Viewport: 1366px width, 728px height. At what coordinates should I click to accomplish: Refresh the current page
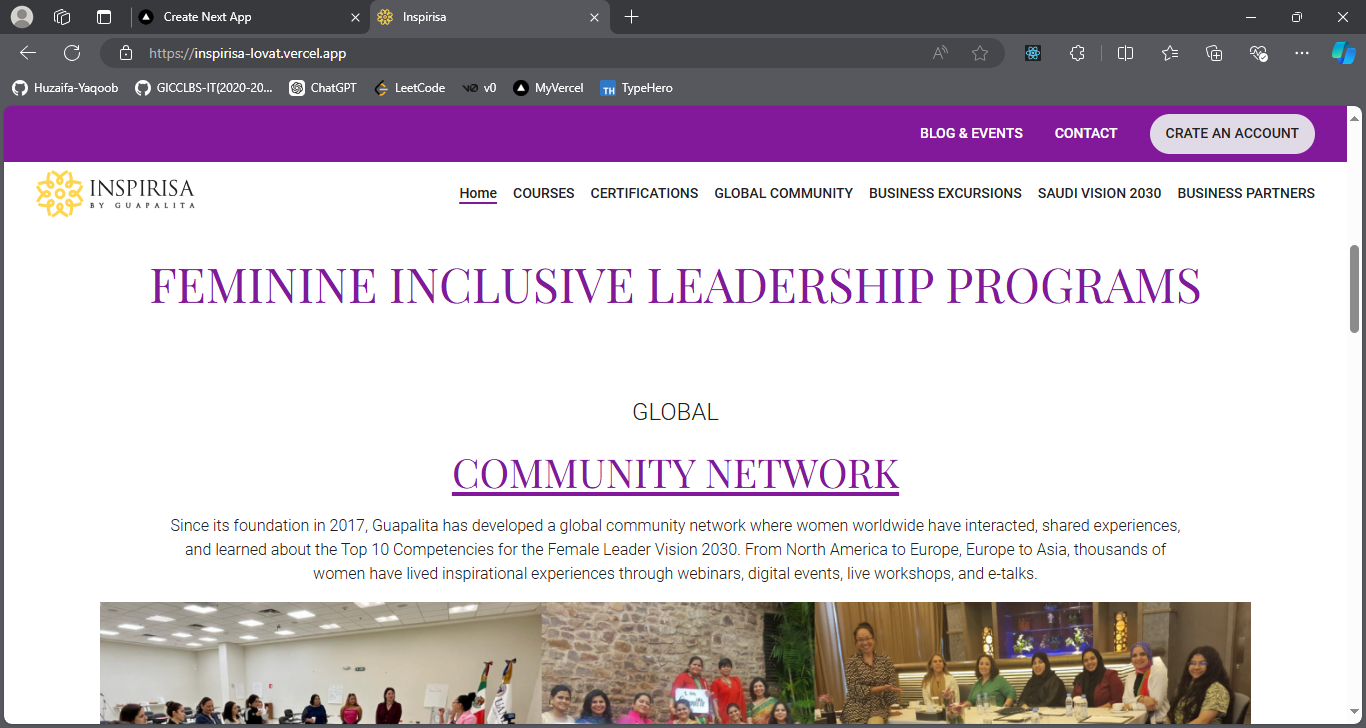[x=72, y=53]
